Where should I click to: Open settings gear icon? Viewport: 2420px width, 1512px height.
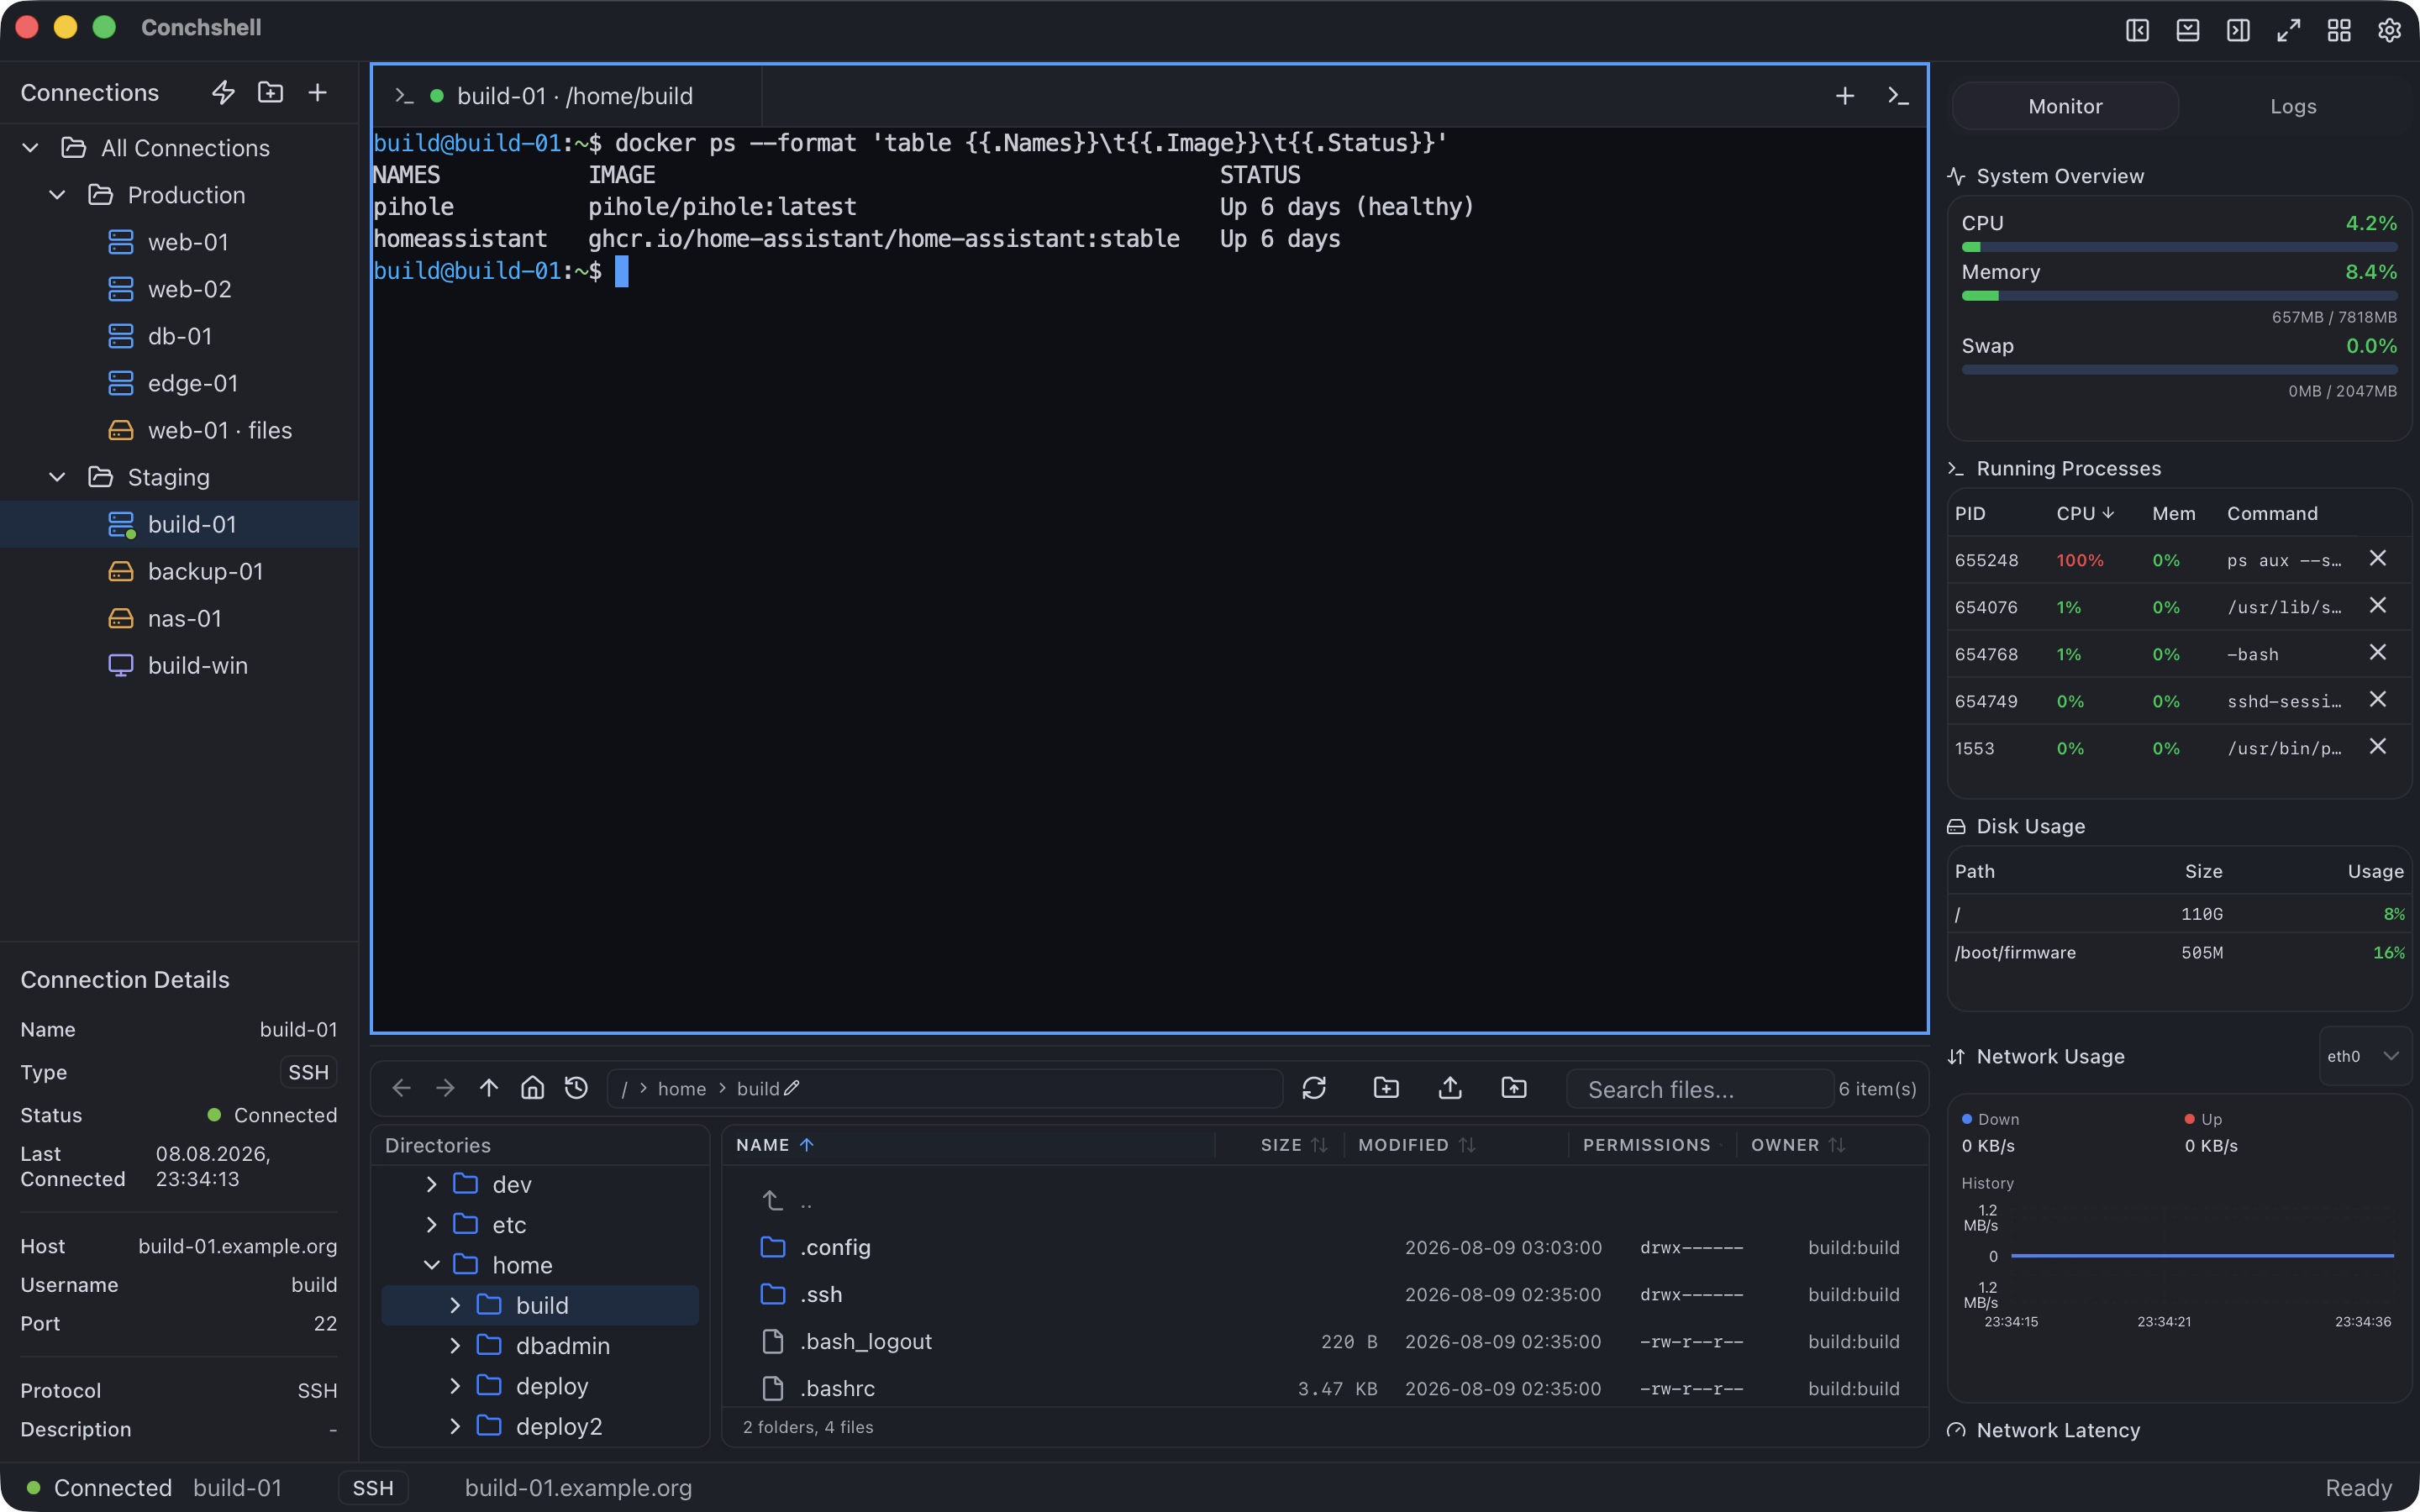(2389, 30)
